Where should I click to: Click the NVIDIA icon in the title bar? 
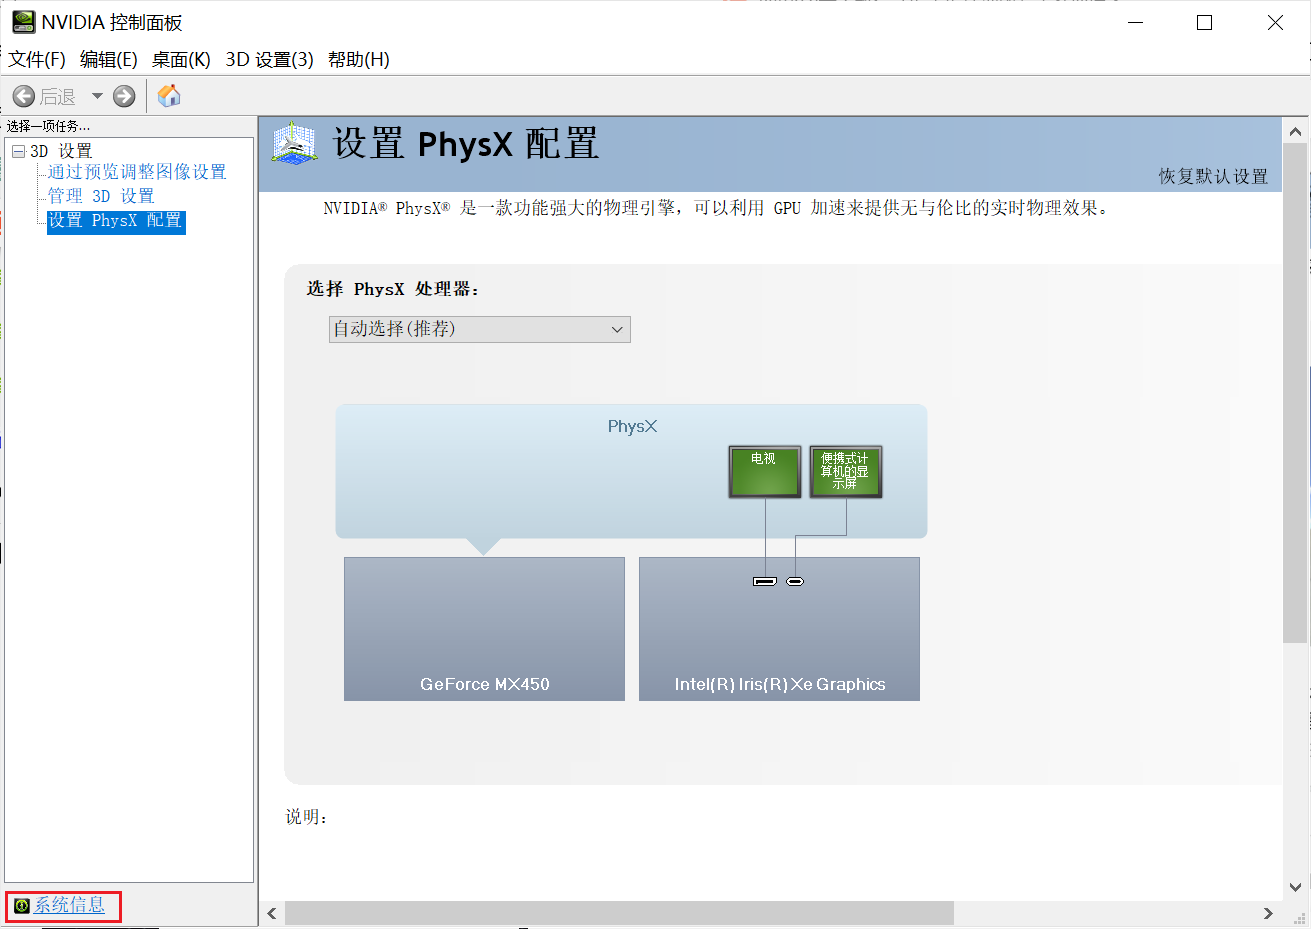click(x=22, y=21)
